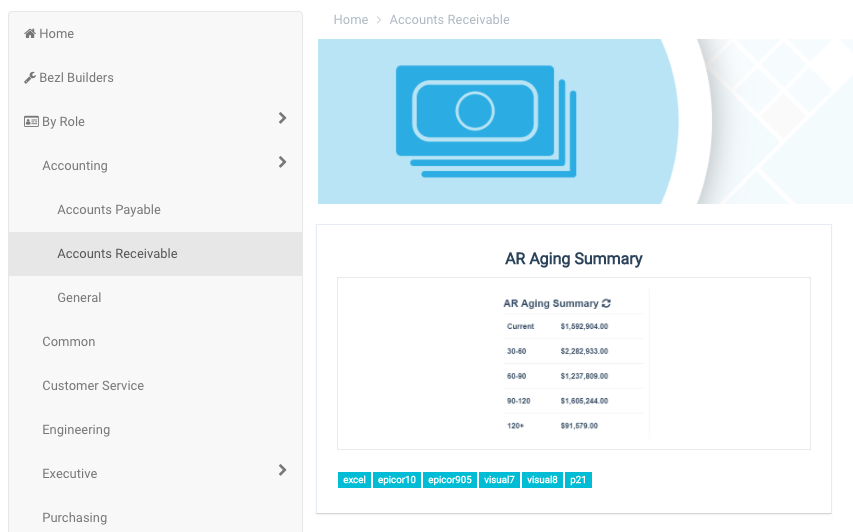
Task: Select the 60-90 row label
Action: (x=516, y=376)
